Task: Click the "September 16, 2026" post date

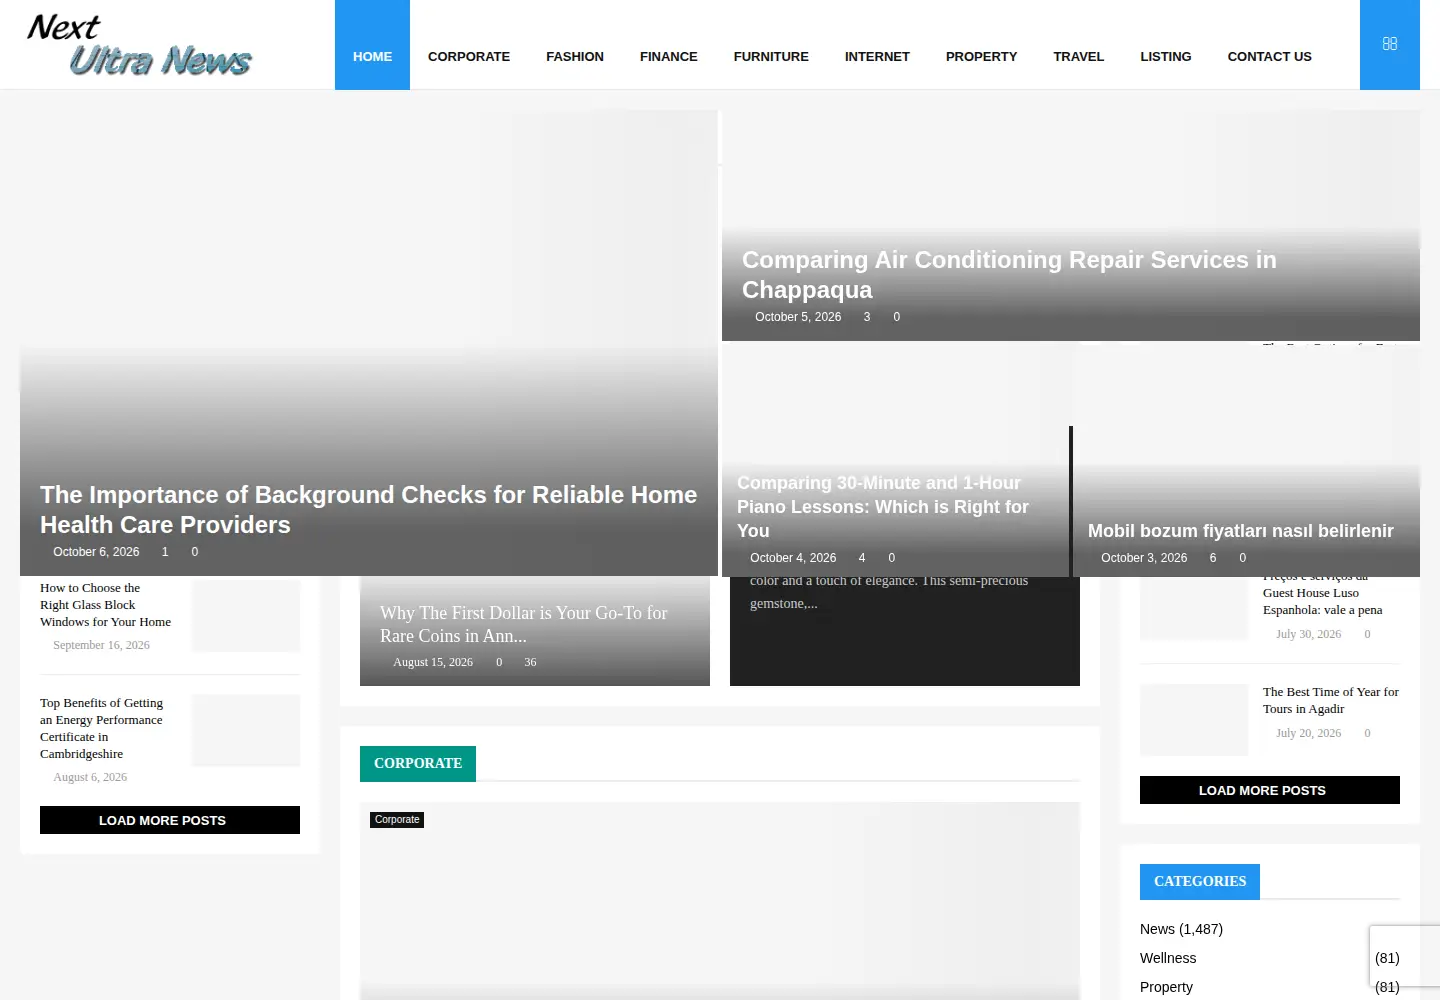Action: click(101, 645)
